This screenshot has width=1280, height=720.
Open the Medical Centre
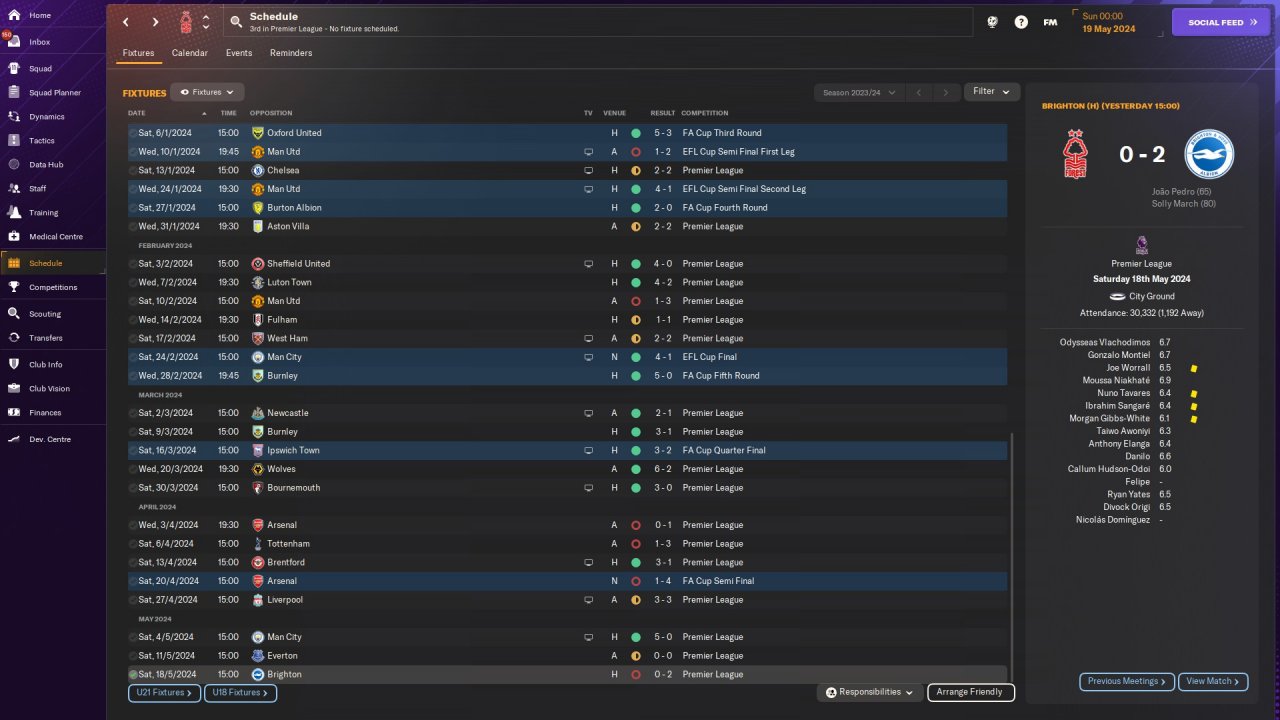(56, 237)
